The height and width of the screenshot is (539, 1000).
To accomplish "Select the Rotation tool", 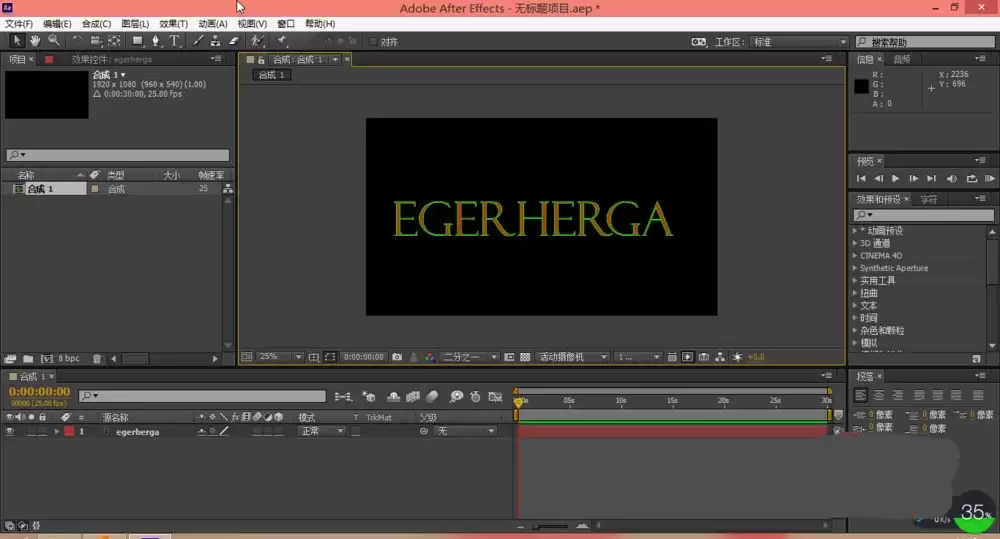I will [77, 41].
